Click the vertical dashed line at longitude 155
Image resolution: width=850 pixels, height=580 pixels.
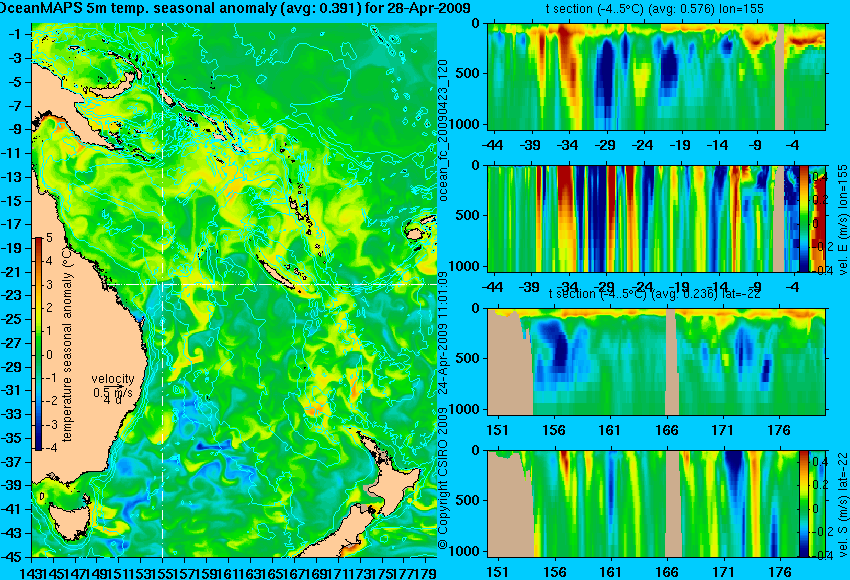click(x=163, y=290)
